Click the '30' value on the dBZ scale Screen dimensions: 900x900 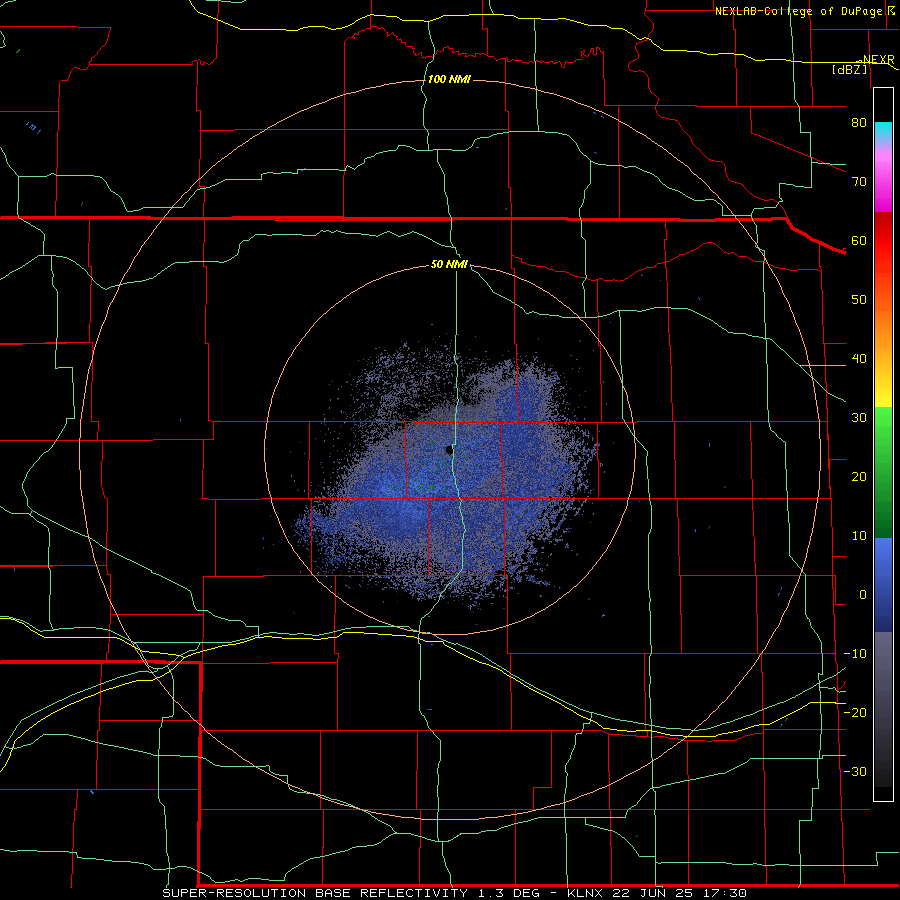(x=859, y=417)
